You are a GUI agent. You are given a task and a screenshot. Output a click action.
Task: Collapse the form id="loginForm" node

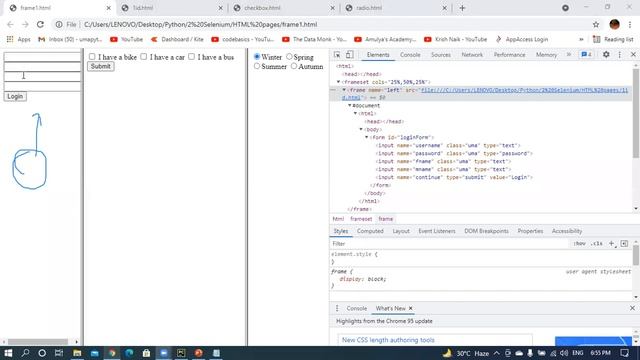(x=367, y=137)
